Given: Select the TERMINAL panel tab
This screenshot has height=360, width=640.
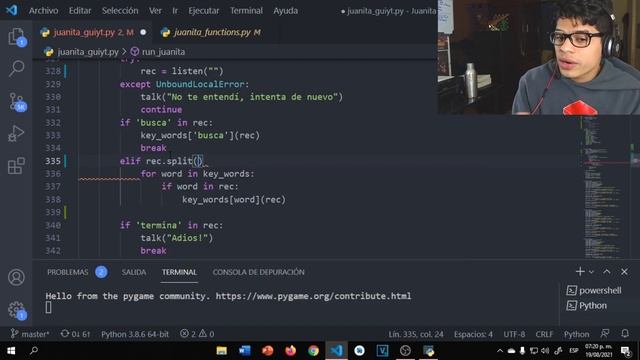Looking at the screenshot, I should pos(179,272).
